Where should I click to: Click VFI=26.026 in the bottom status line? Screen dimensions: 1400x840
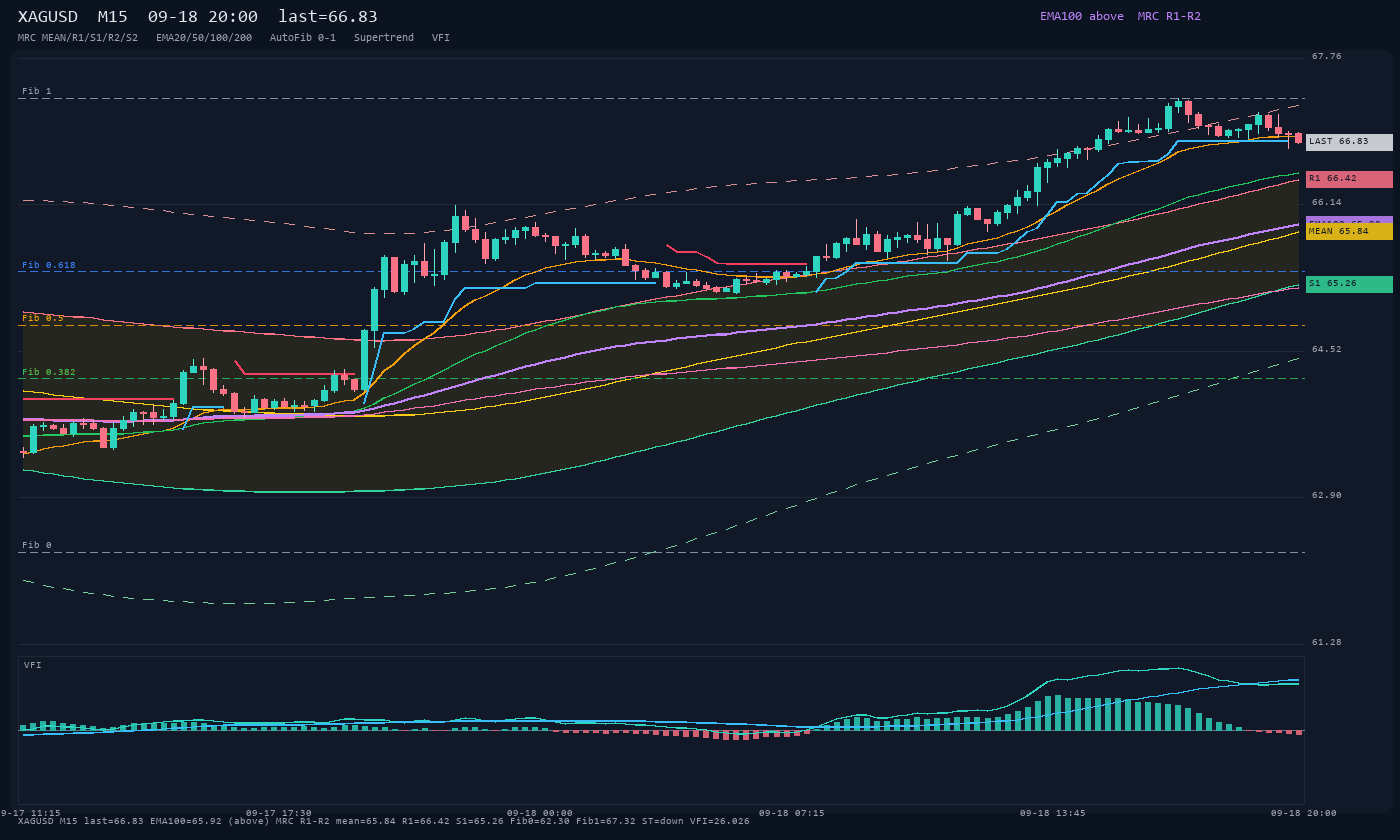720,821
